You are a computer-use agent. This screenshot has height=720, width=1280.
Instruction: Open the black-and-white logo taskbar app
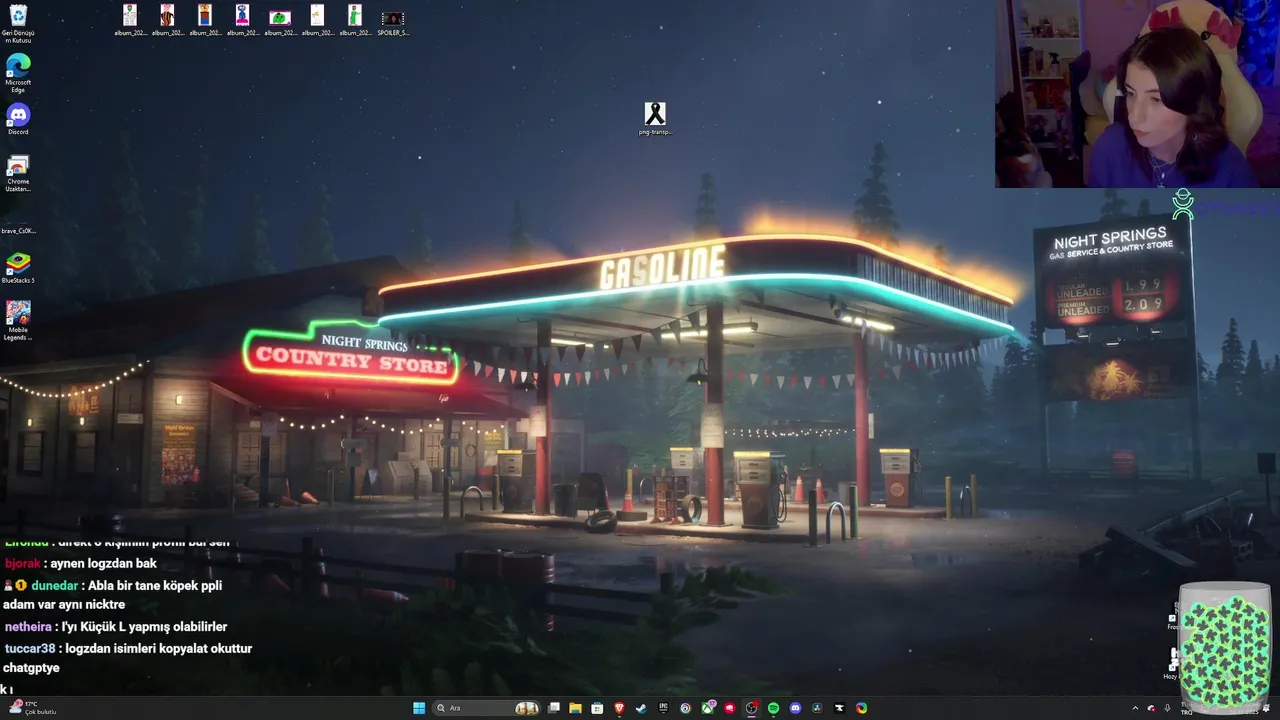click(839, 708)
